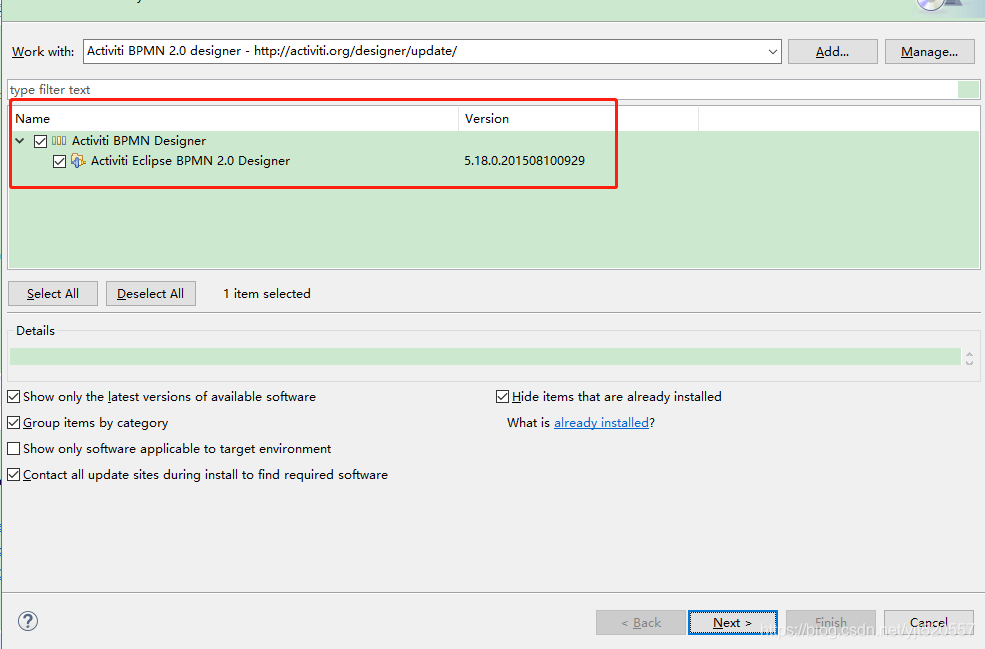Toggle Show only the latest versions checkbox
Screen dimensions: 985x649
click(13, 396)
